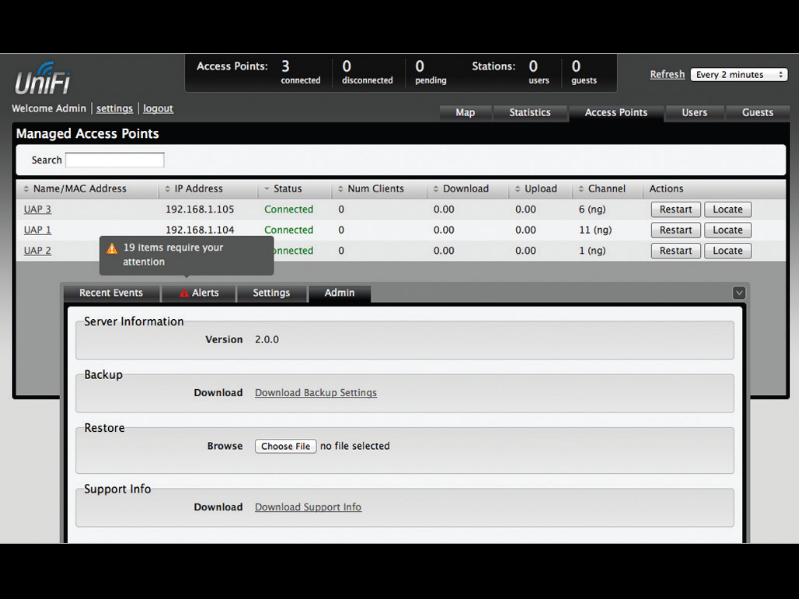Viewport: 800px width, 600px height.
Task: Switch to the Map tab
Action: [x=465, y=112]
